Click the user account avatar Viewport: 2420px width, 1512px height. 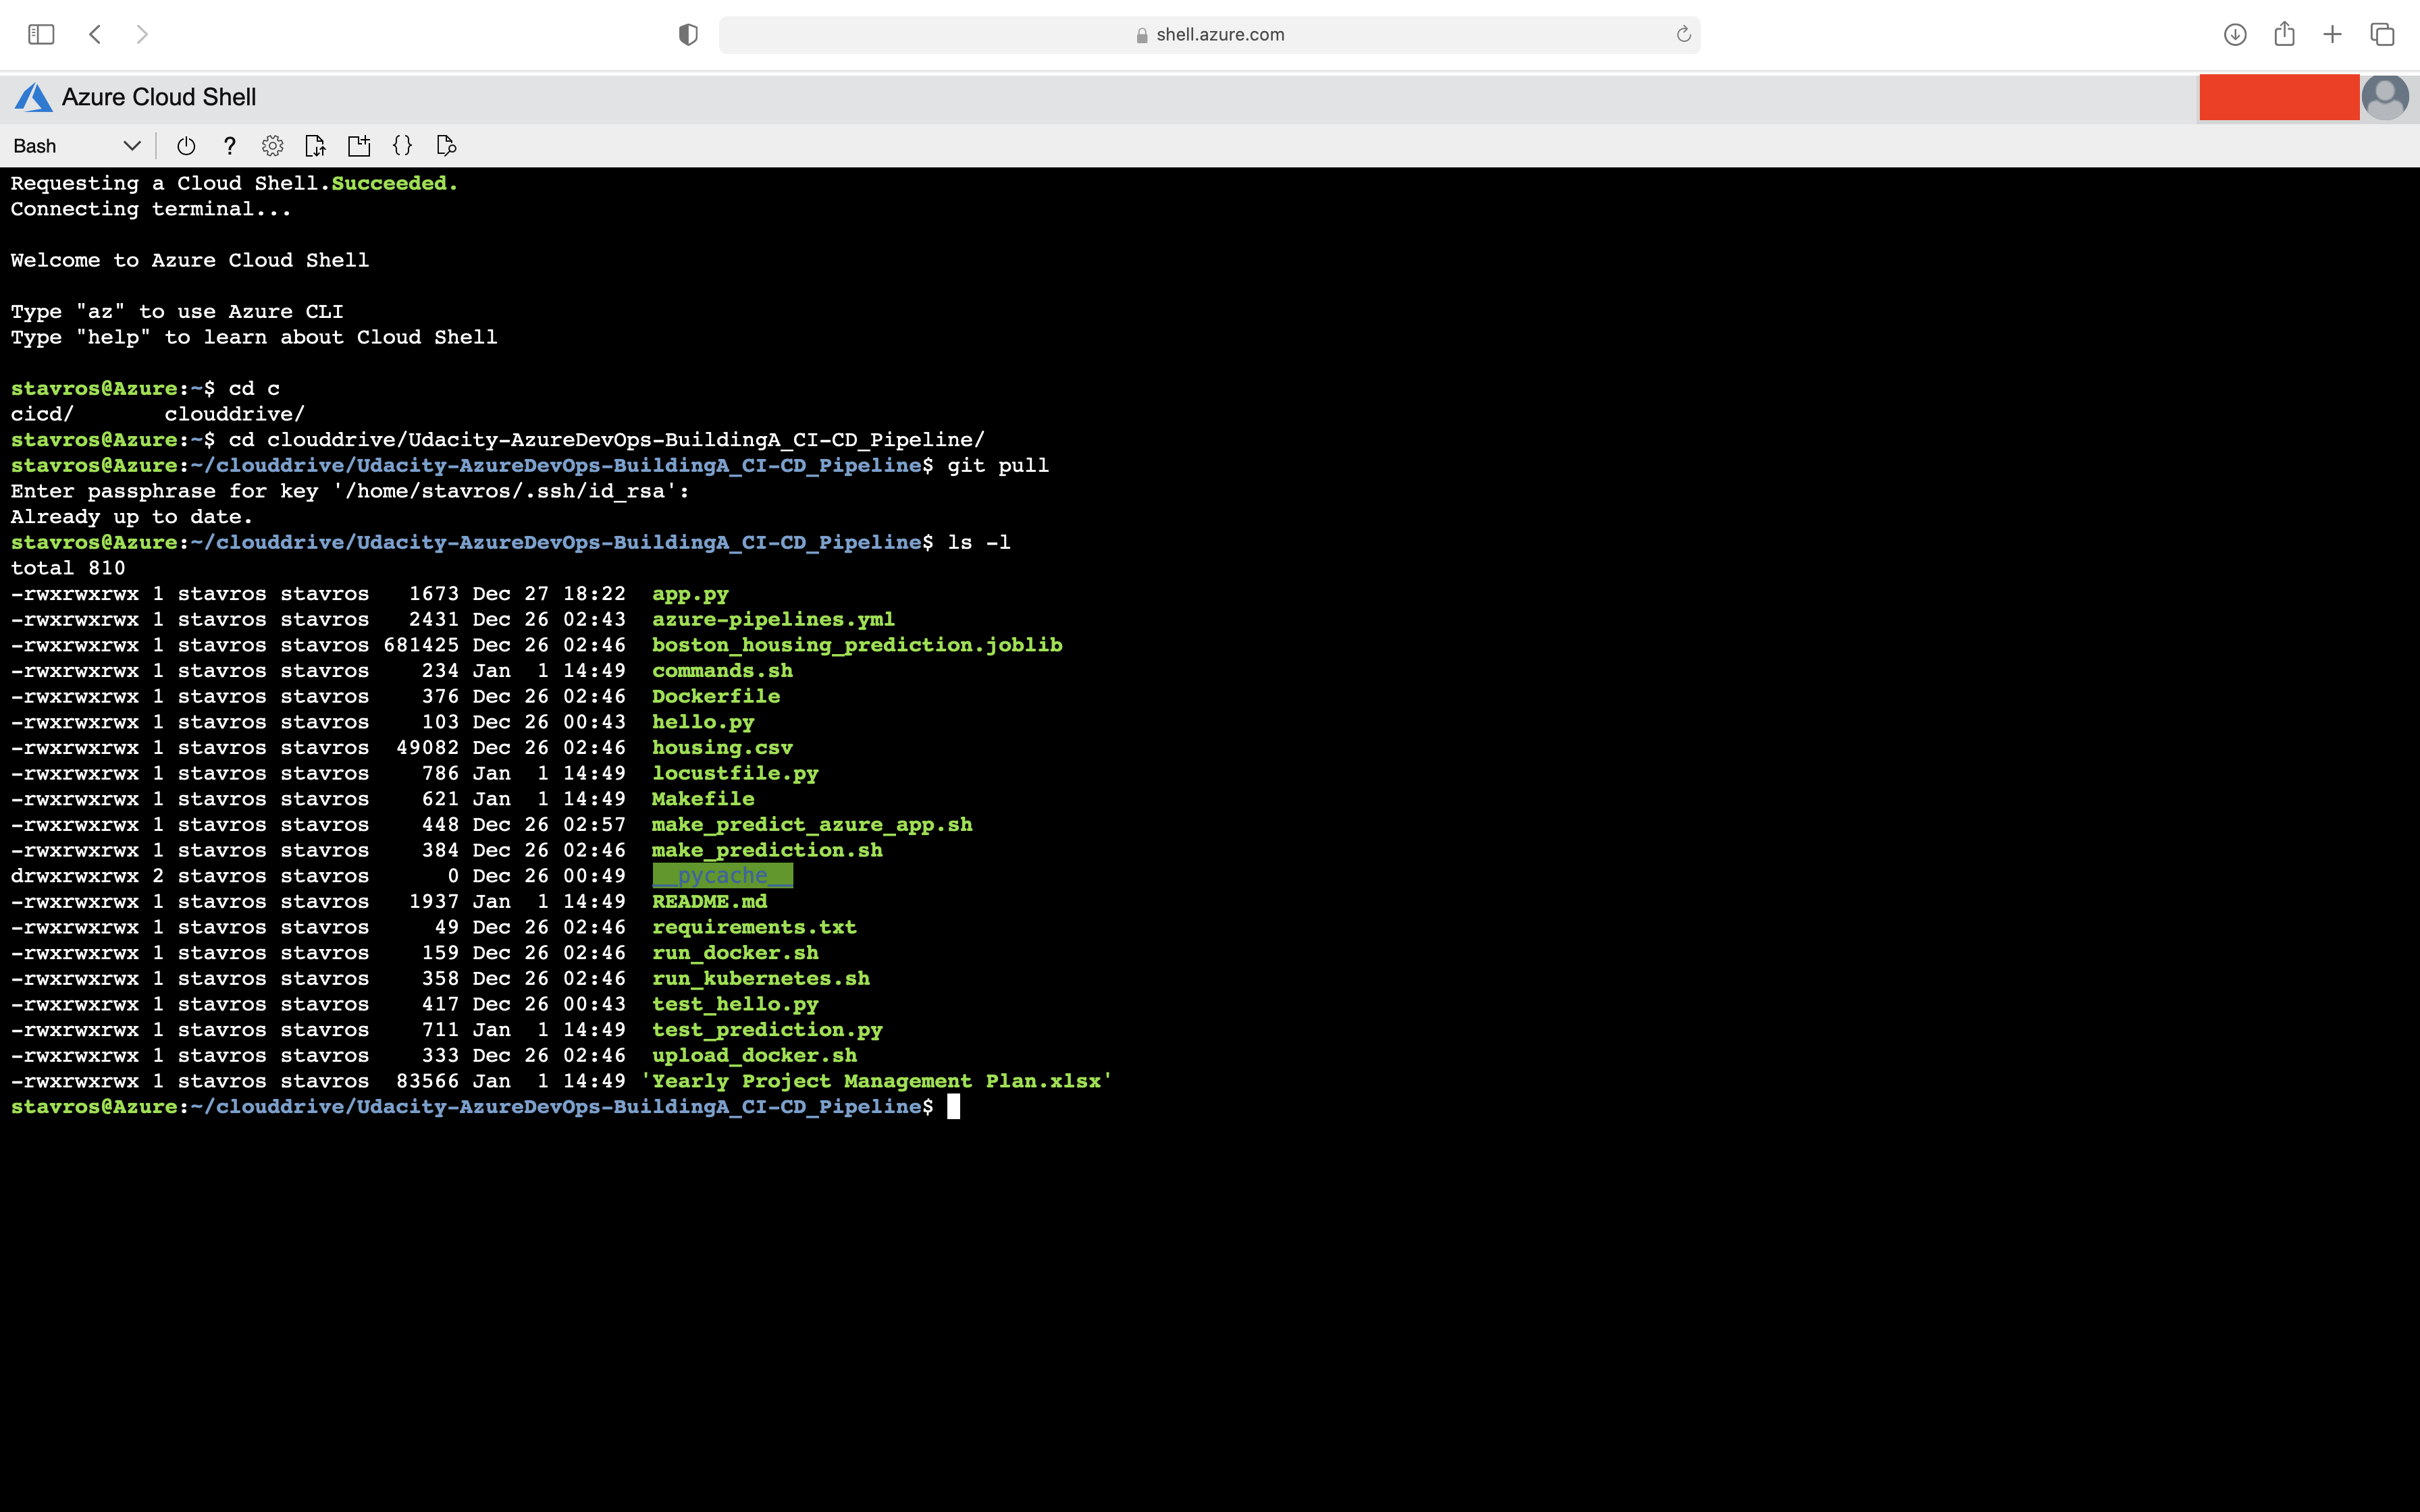tap(2385, 97)
